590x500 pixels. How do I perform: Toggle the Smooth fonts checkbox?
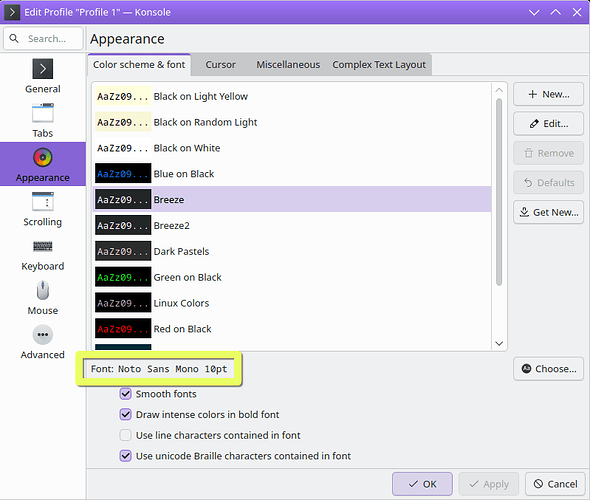pyautogui.click(x=125, y=394)
